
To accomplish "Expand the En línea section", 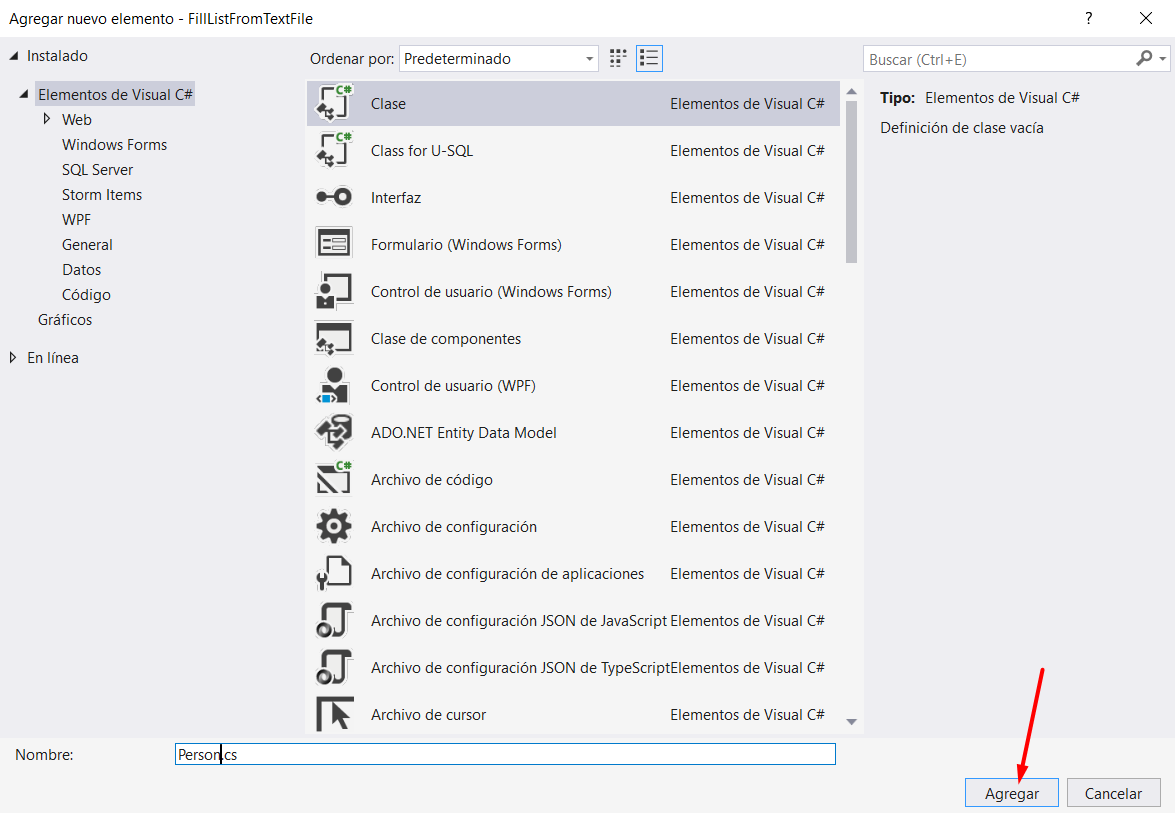I will (13, 358).
